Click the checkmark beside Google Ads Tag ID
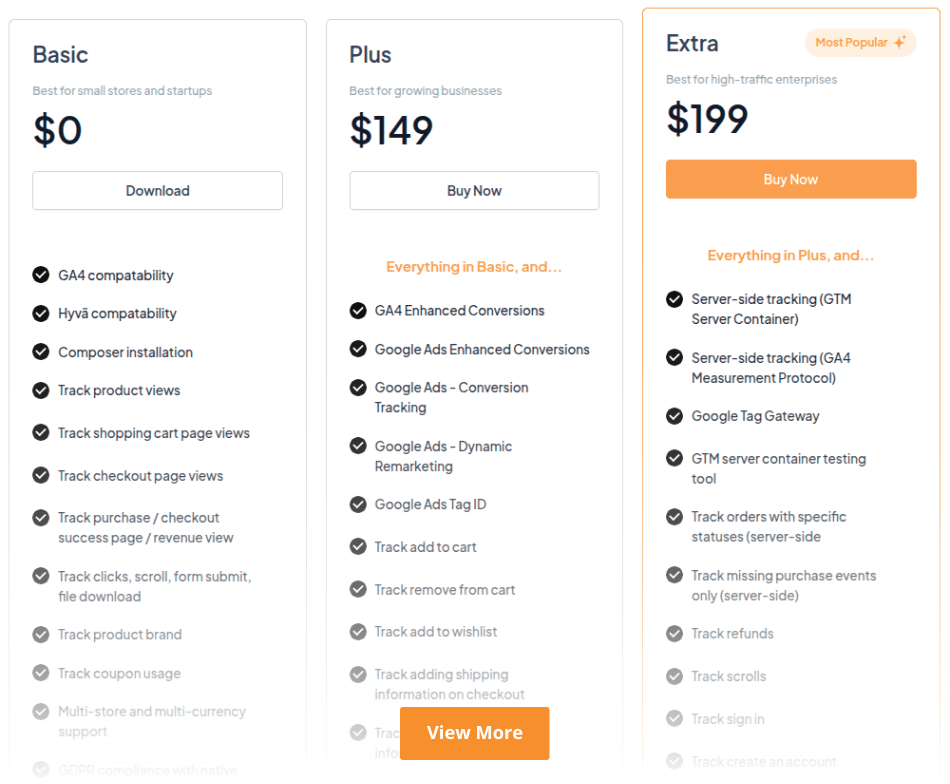Screen dimensions: 950x784 tap(358, 504)
